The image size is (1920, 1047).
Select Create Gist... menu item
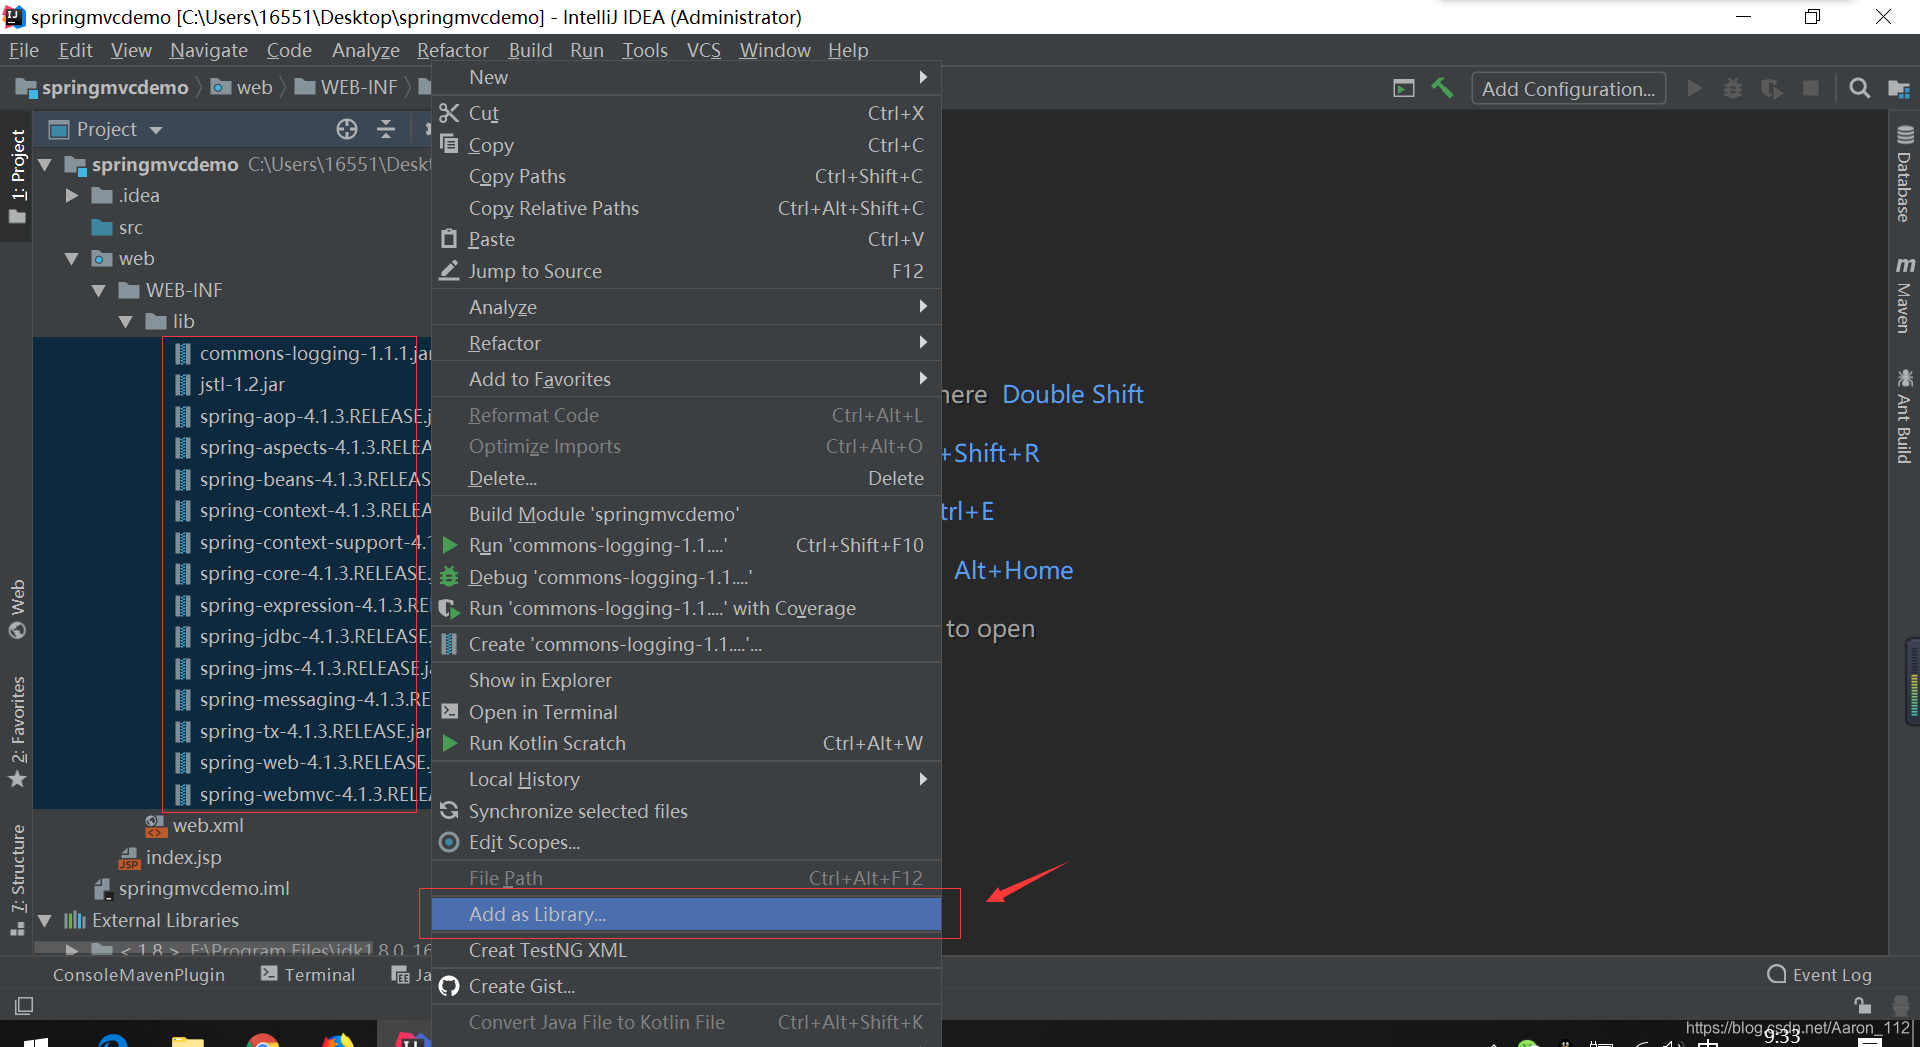pyautogui.click(x=686, y=986)
